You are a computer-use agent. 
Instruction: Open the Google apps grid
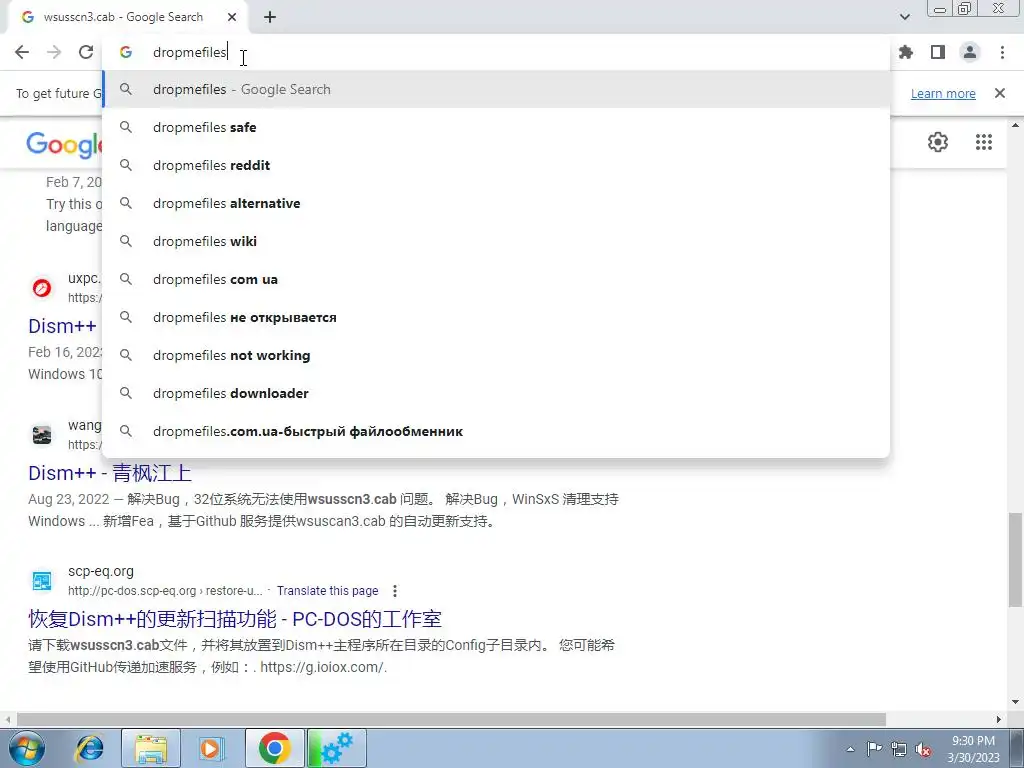(x=984, y=142)
